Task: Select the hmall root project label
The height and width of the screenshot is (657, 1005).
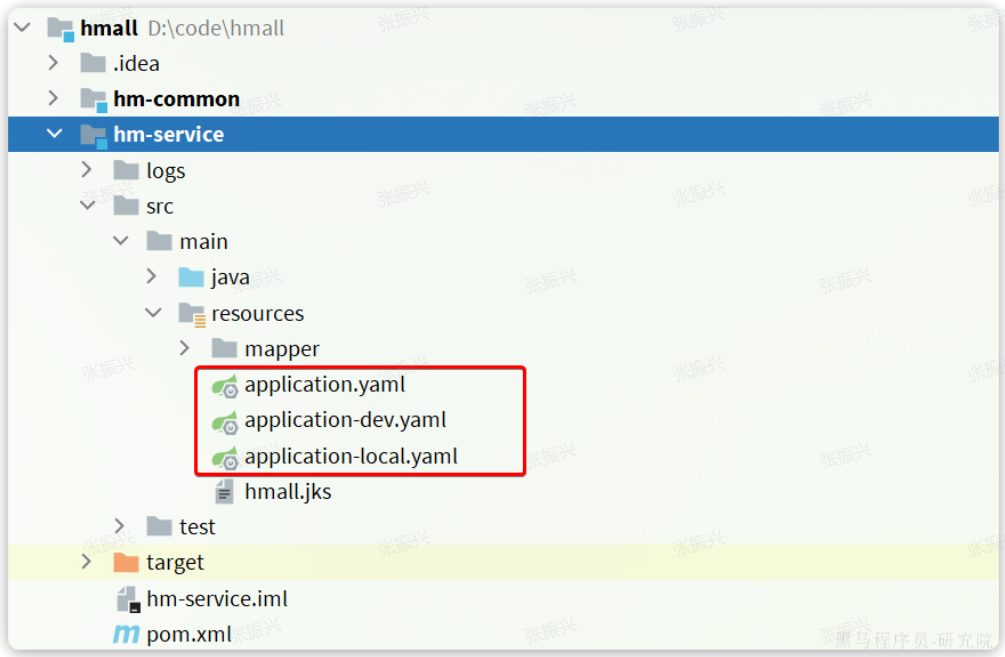Action: [109, 28]
